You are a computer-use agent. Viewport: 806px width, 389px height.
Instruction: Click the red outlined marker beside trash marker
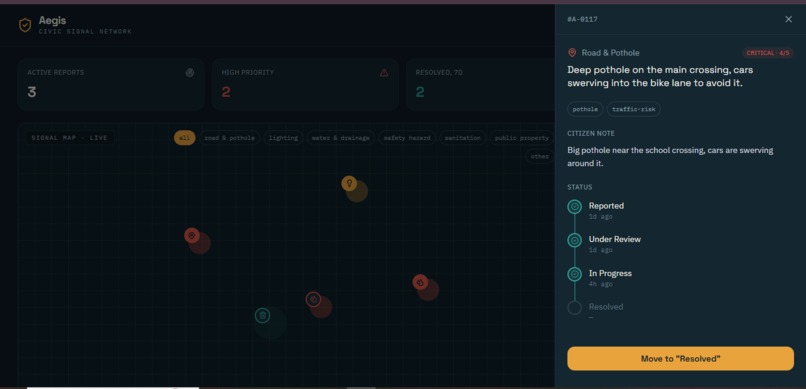point(313,299)
